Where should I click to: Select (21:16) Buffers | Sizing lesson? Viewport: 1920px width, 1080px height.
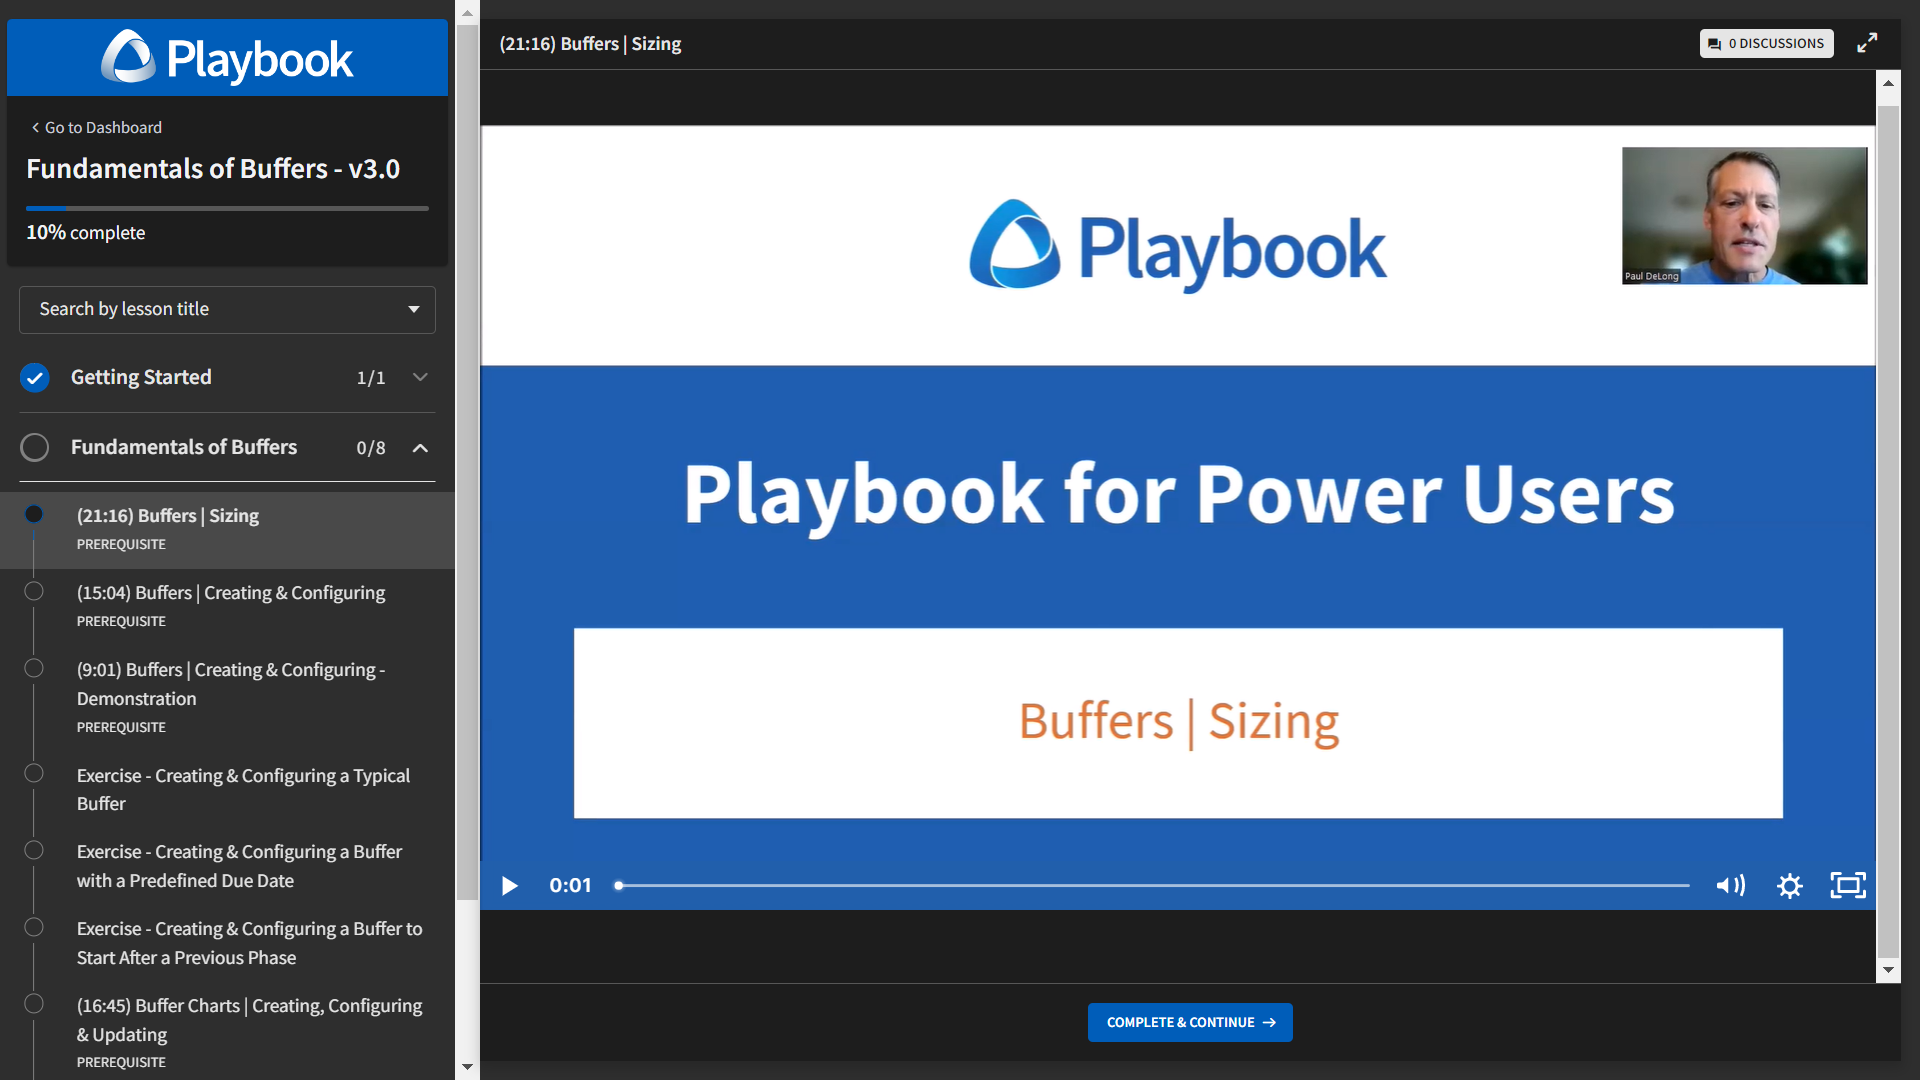coord(227,530)
